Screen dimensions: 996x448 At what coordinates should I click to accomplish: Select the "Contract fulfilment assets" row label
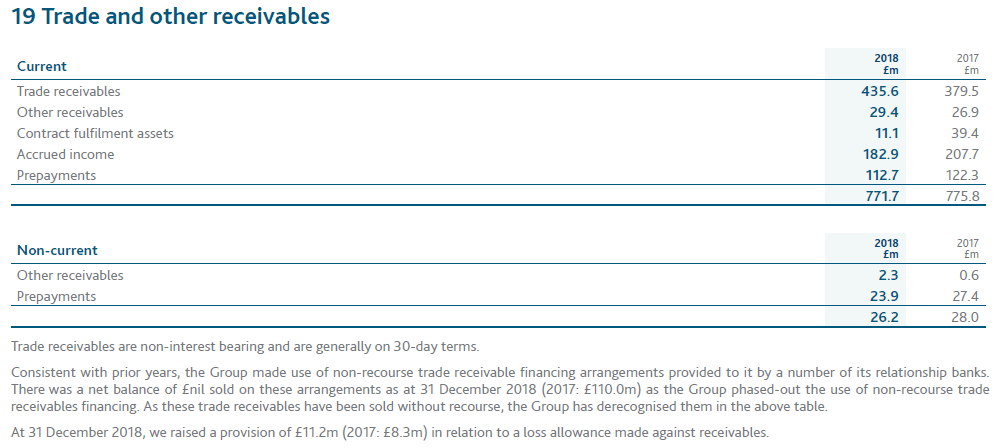pyautogui.click(x=95, y=134)
